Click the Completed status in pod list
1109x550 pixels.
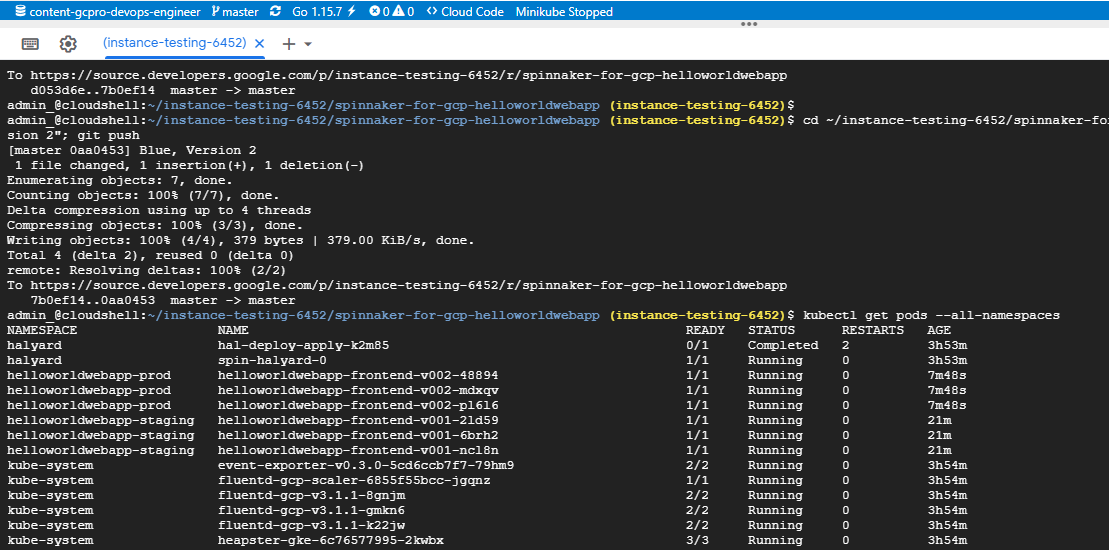pyautogui.click(x=782, y=345)
